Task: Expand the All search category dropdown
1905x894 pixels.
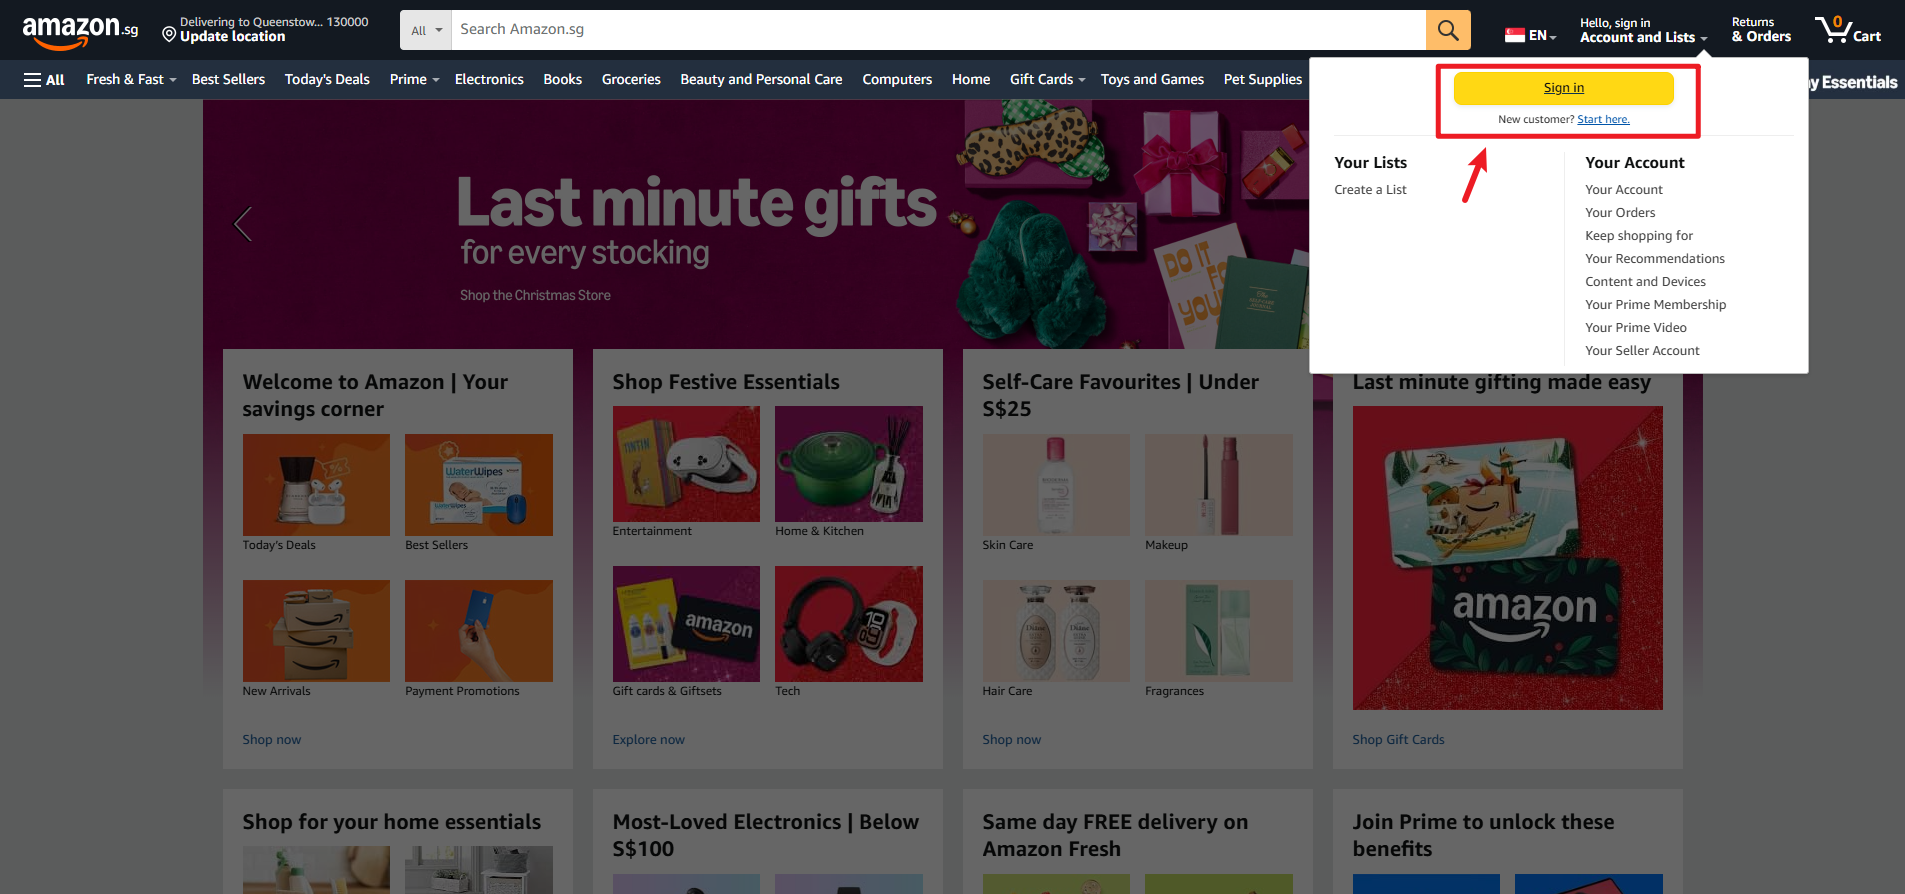Action: [426, 30]
